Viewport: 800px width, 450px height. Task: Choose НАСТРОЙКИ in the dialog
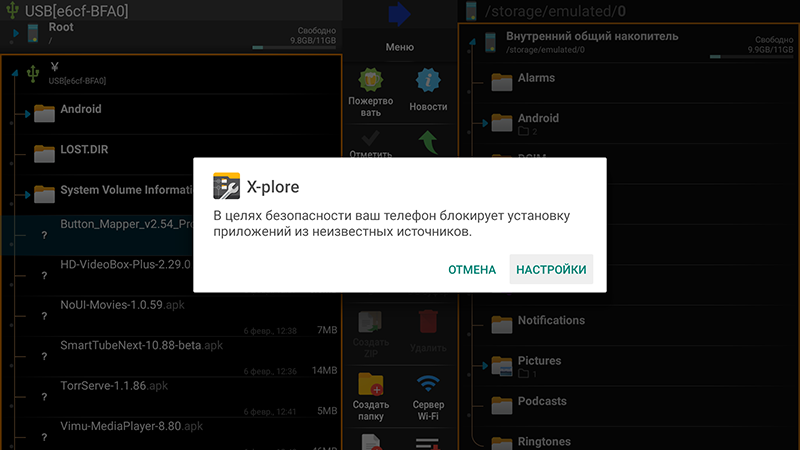pyautogui.click(x=551, y=269)
